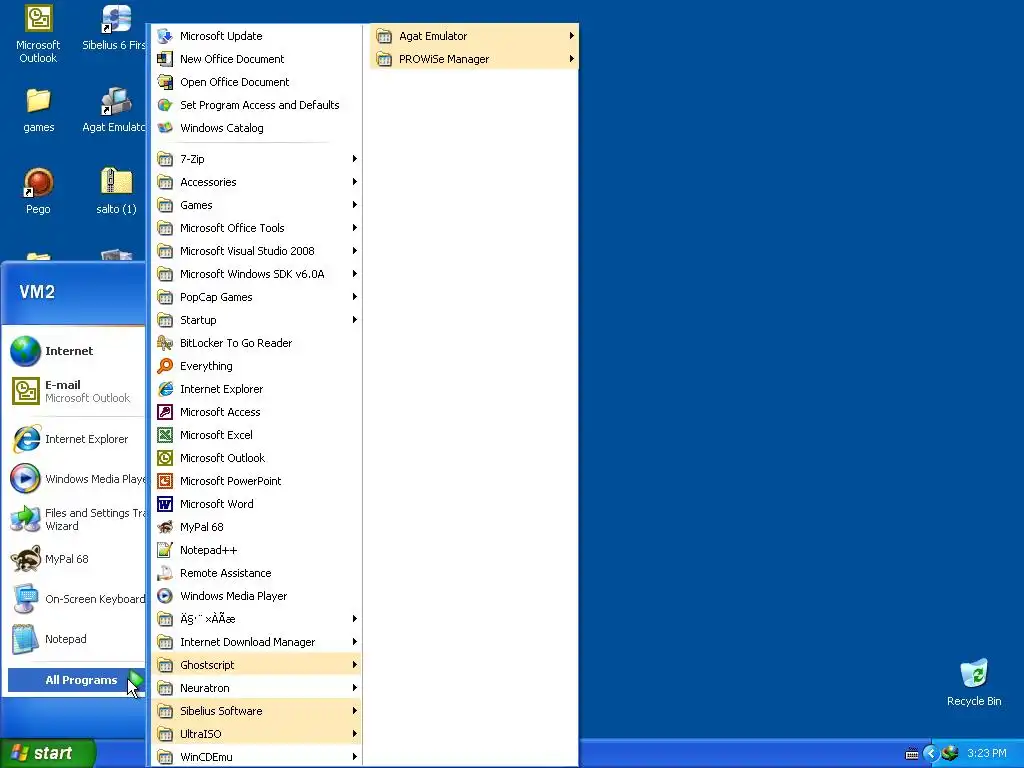
Task: Open the PROWiSe Manager submenu item
Action: [474, 59]
